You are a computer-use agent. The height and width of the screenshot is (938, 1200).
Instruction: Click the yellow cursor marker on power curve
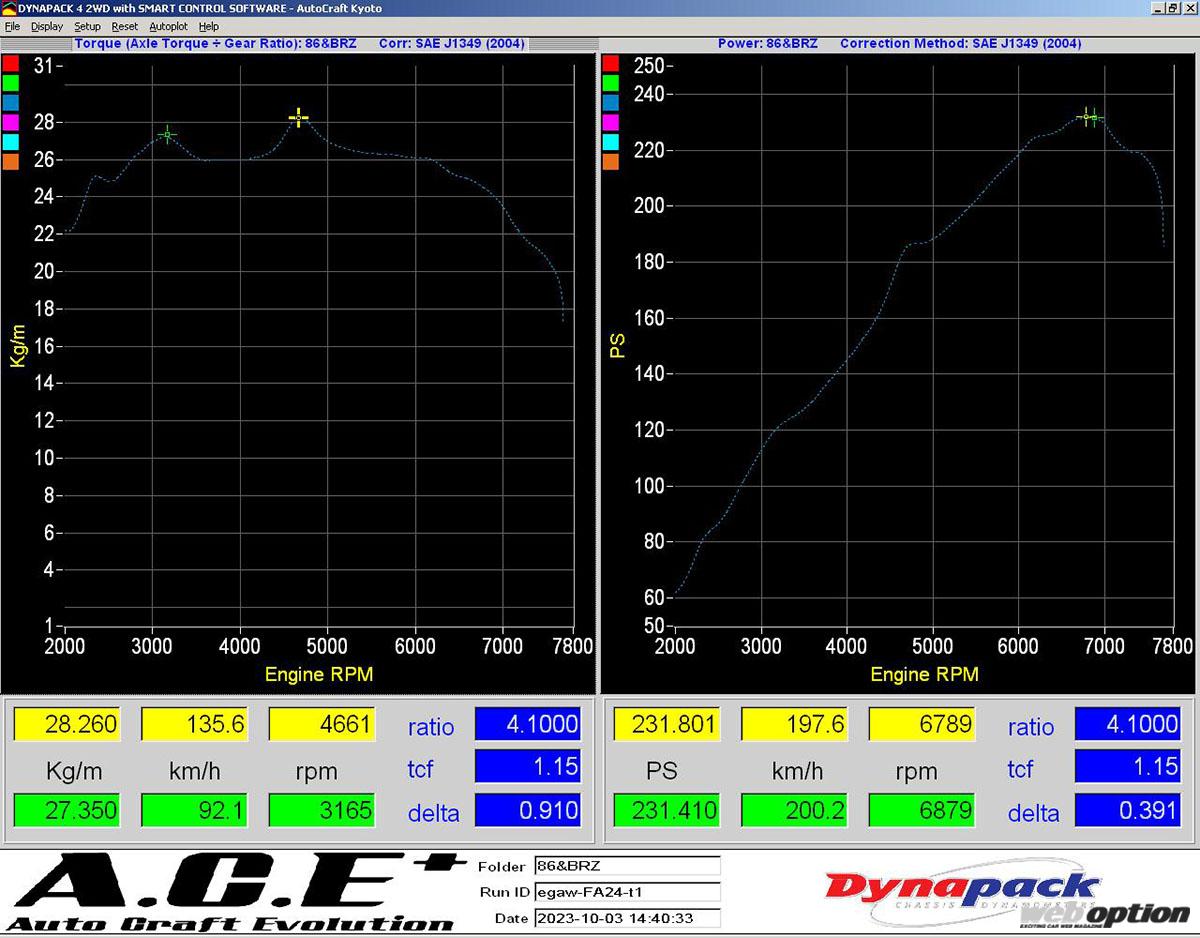tap(1086, 117)
